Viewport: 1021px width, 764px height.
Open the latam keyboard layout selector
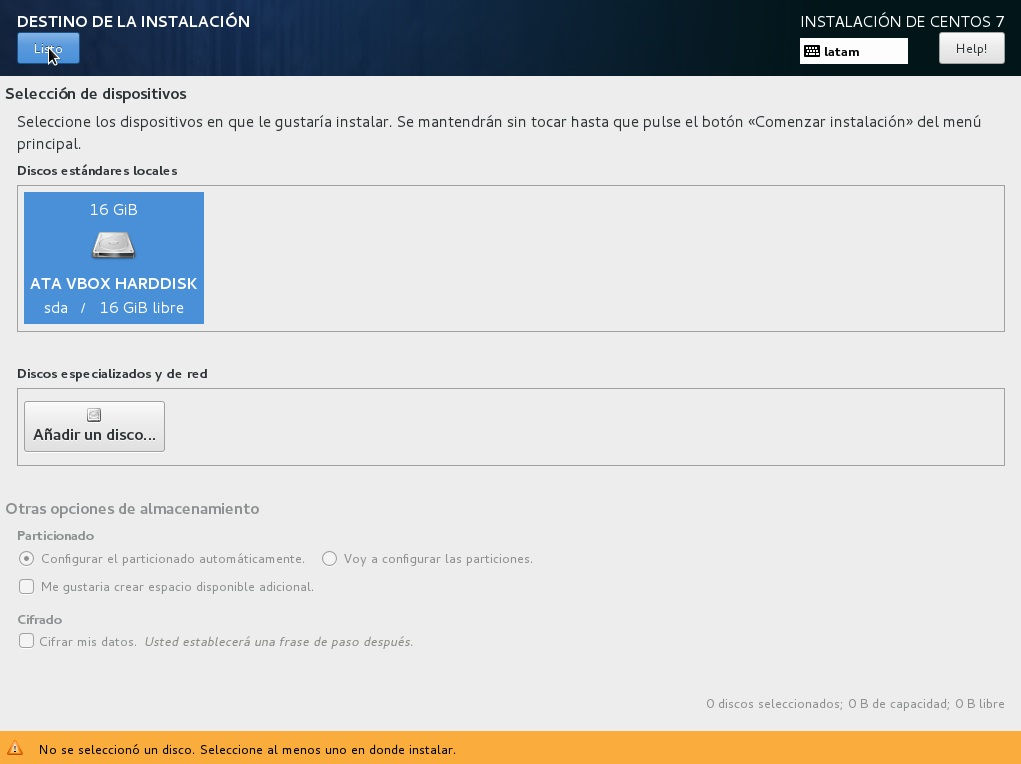[853, 50]
